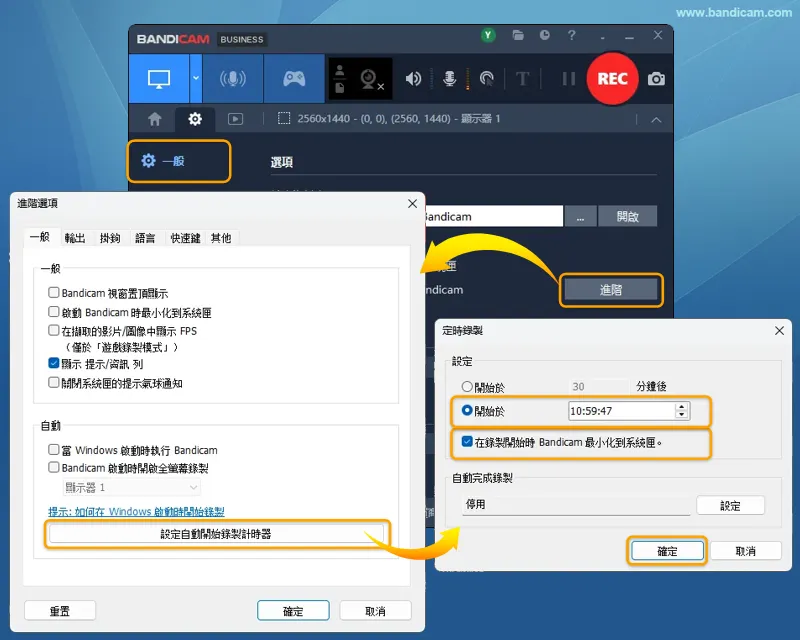Image resolution: width=800 pixels, height=640 pixels.
Task: Switch to 掛鉤 tab
Action: point(110,238)
